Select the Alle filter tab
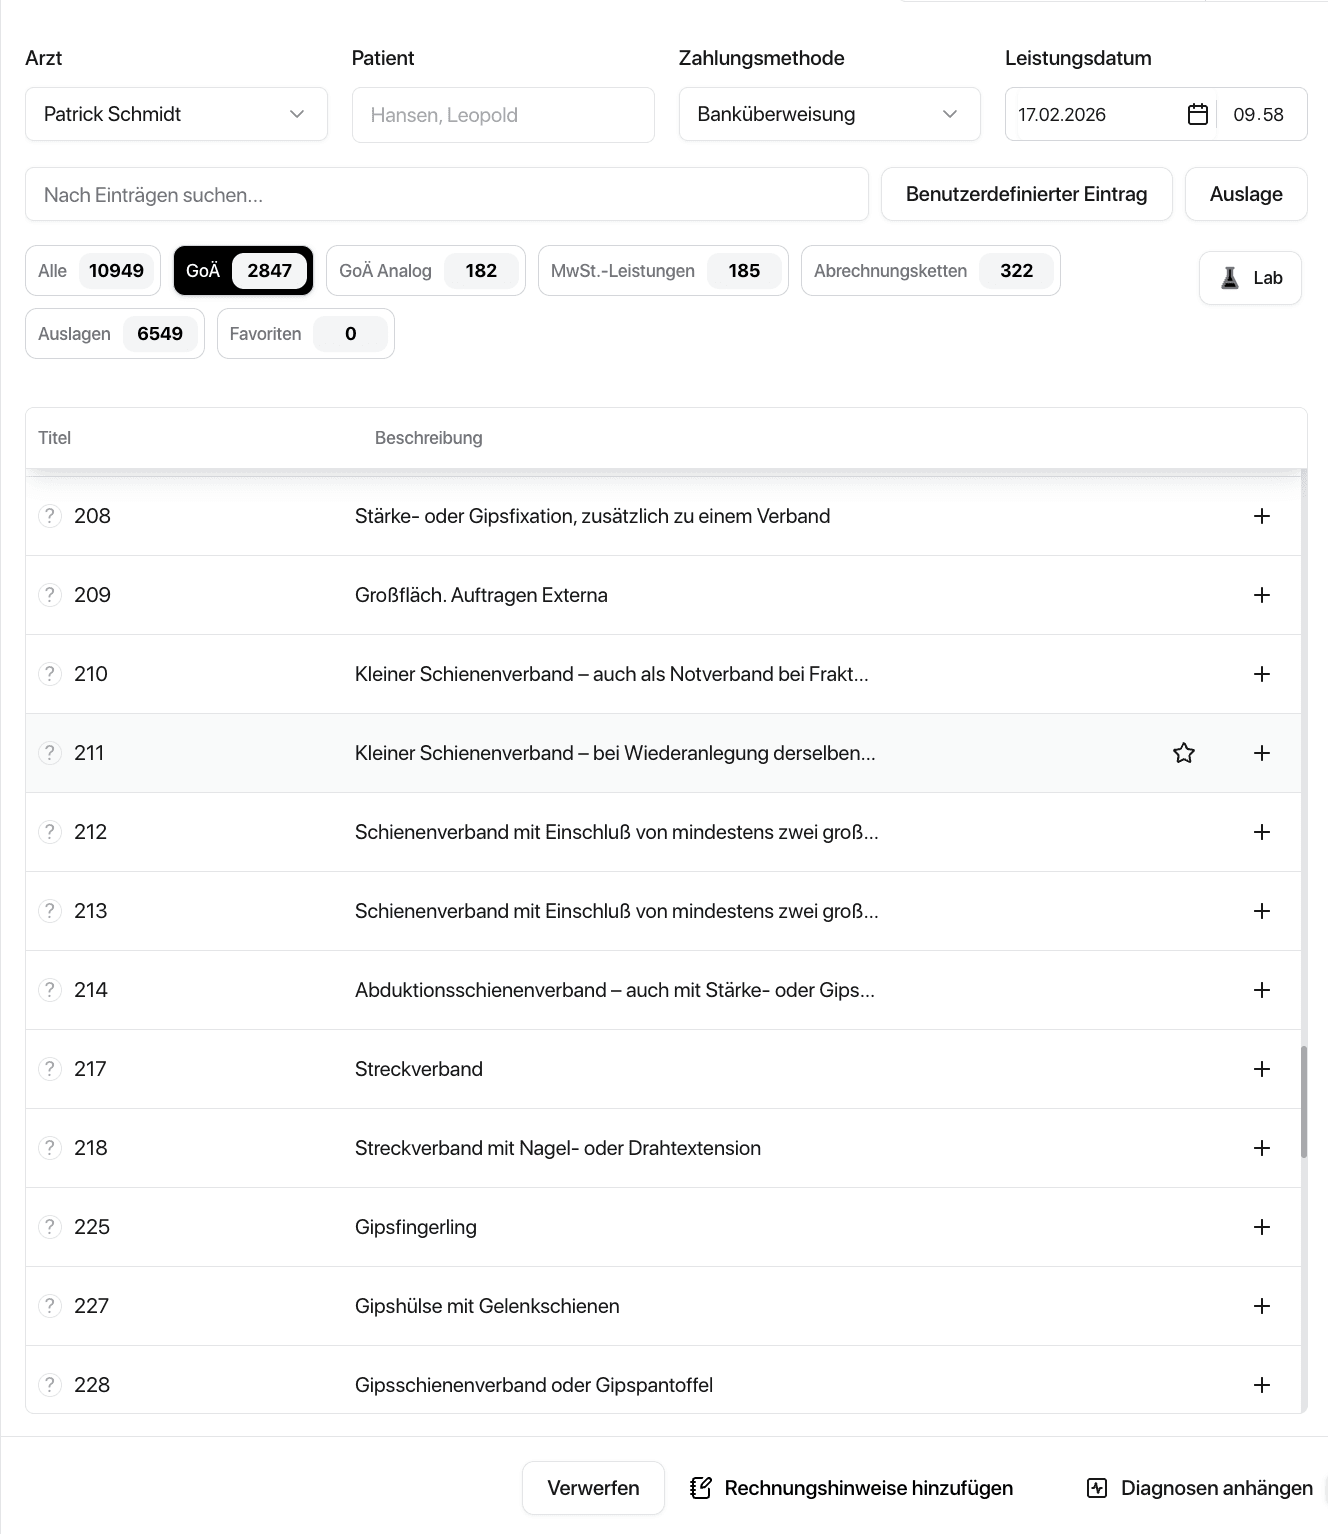Viewport: 1328px width, 1534px height. (x=93, y=271)
